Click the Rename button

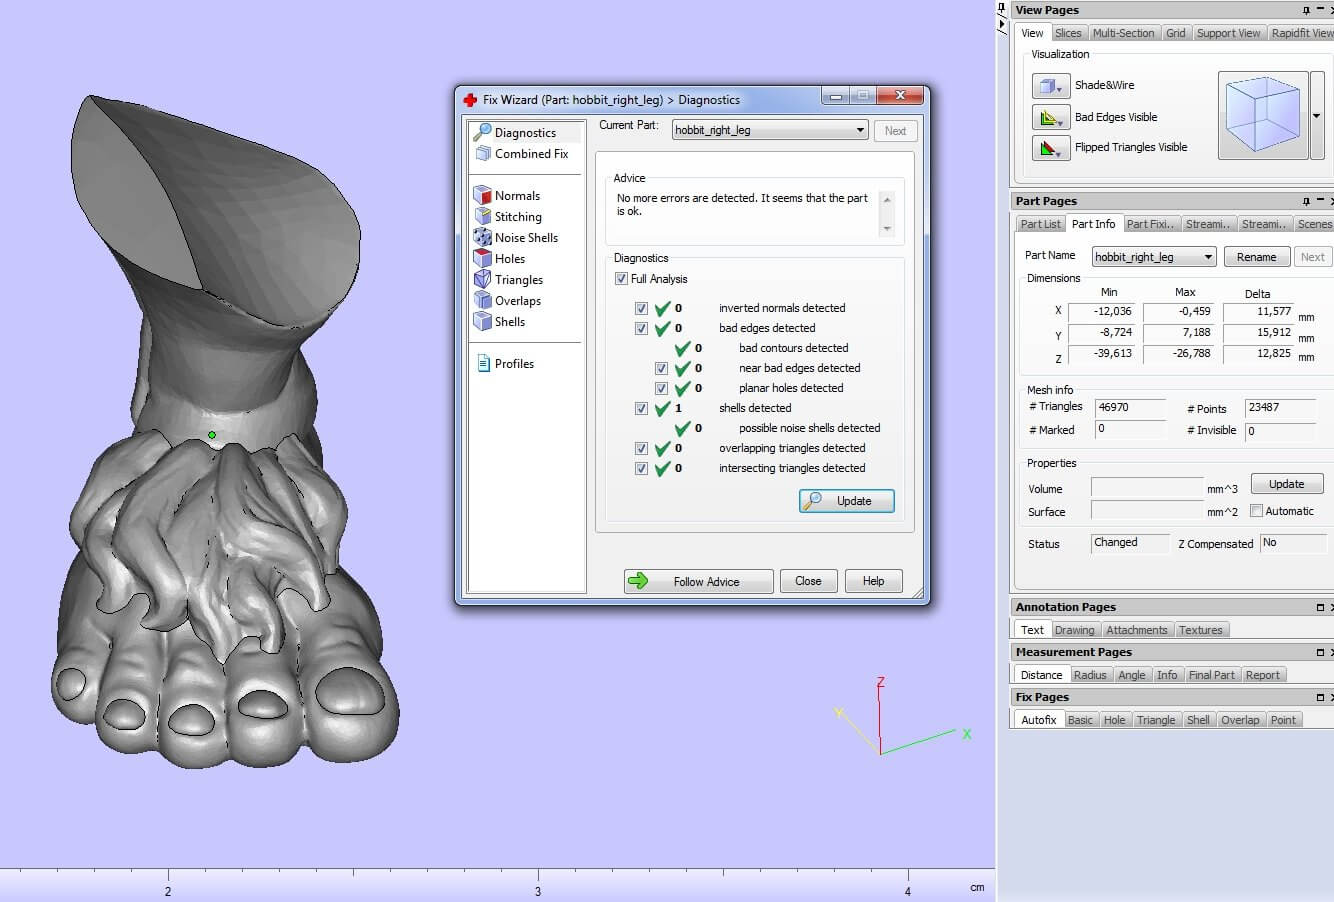tap(1256, 257)
